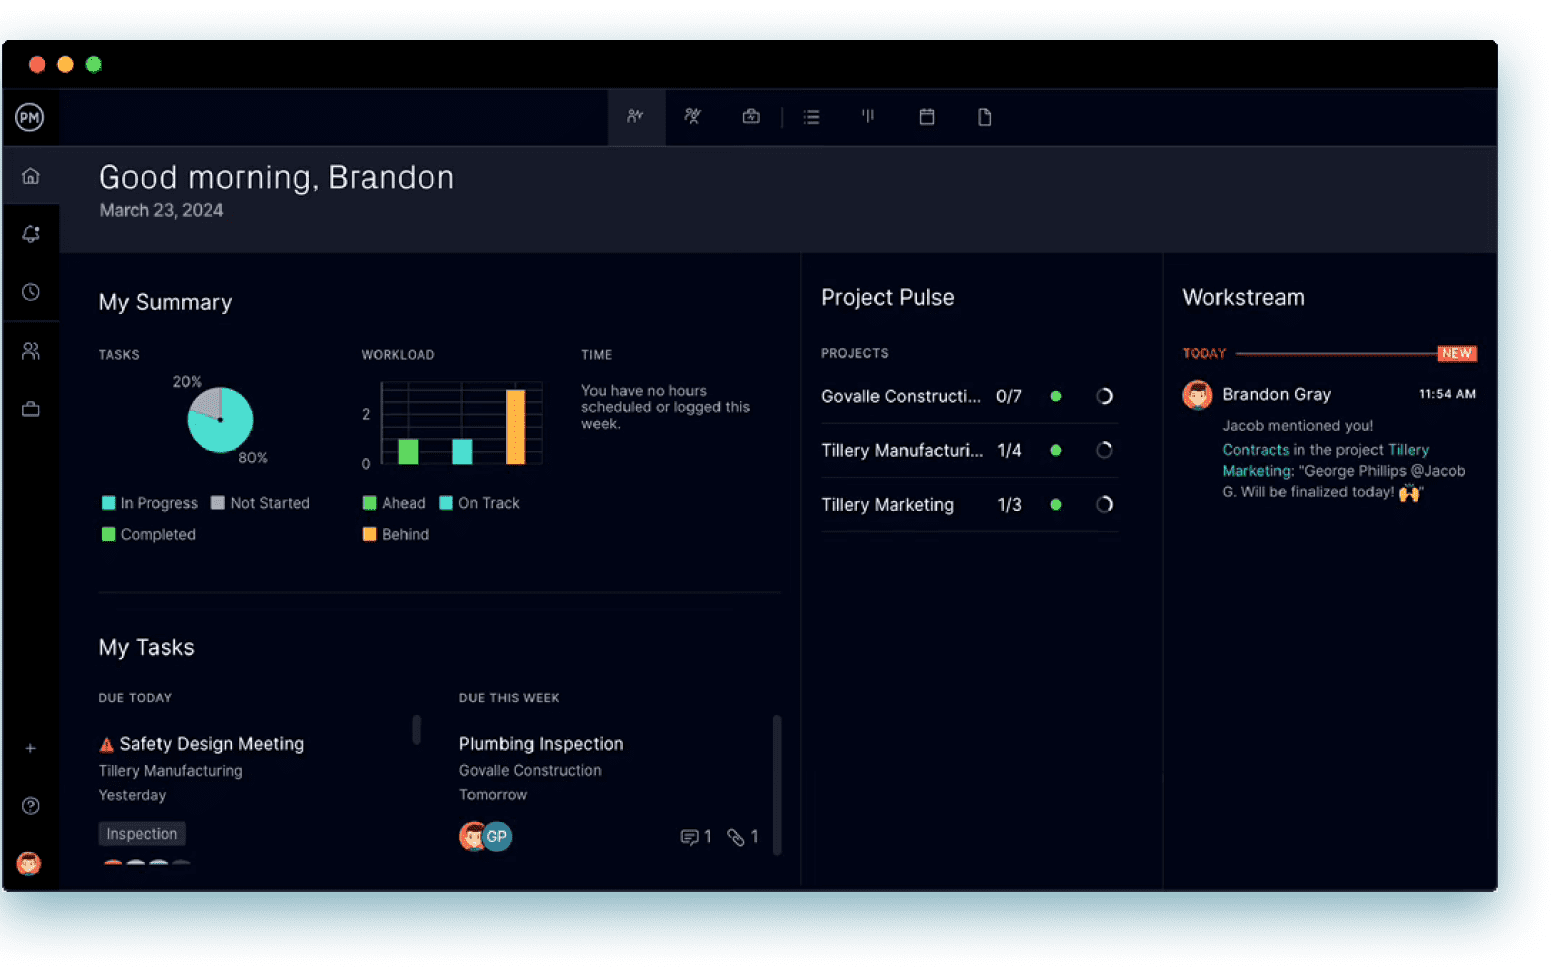Open projects via the briefcase sidebar icon
This screenshot has height=972, width=1558.
[31, 408]
